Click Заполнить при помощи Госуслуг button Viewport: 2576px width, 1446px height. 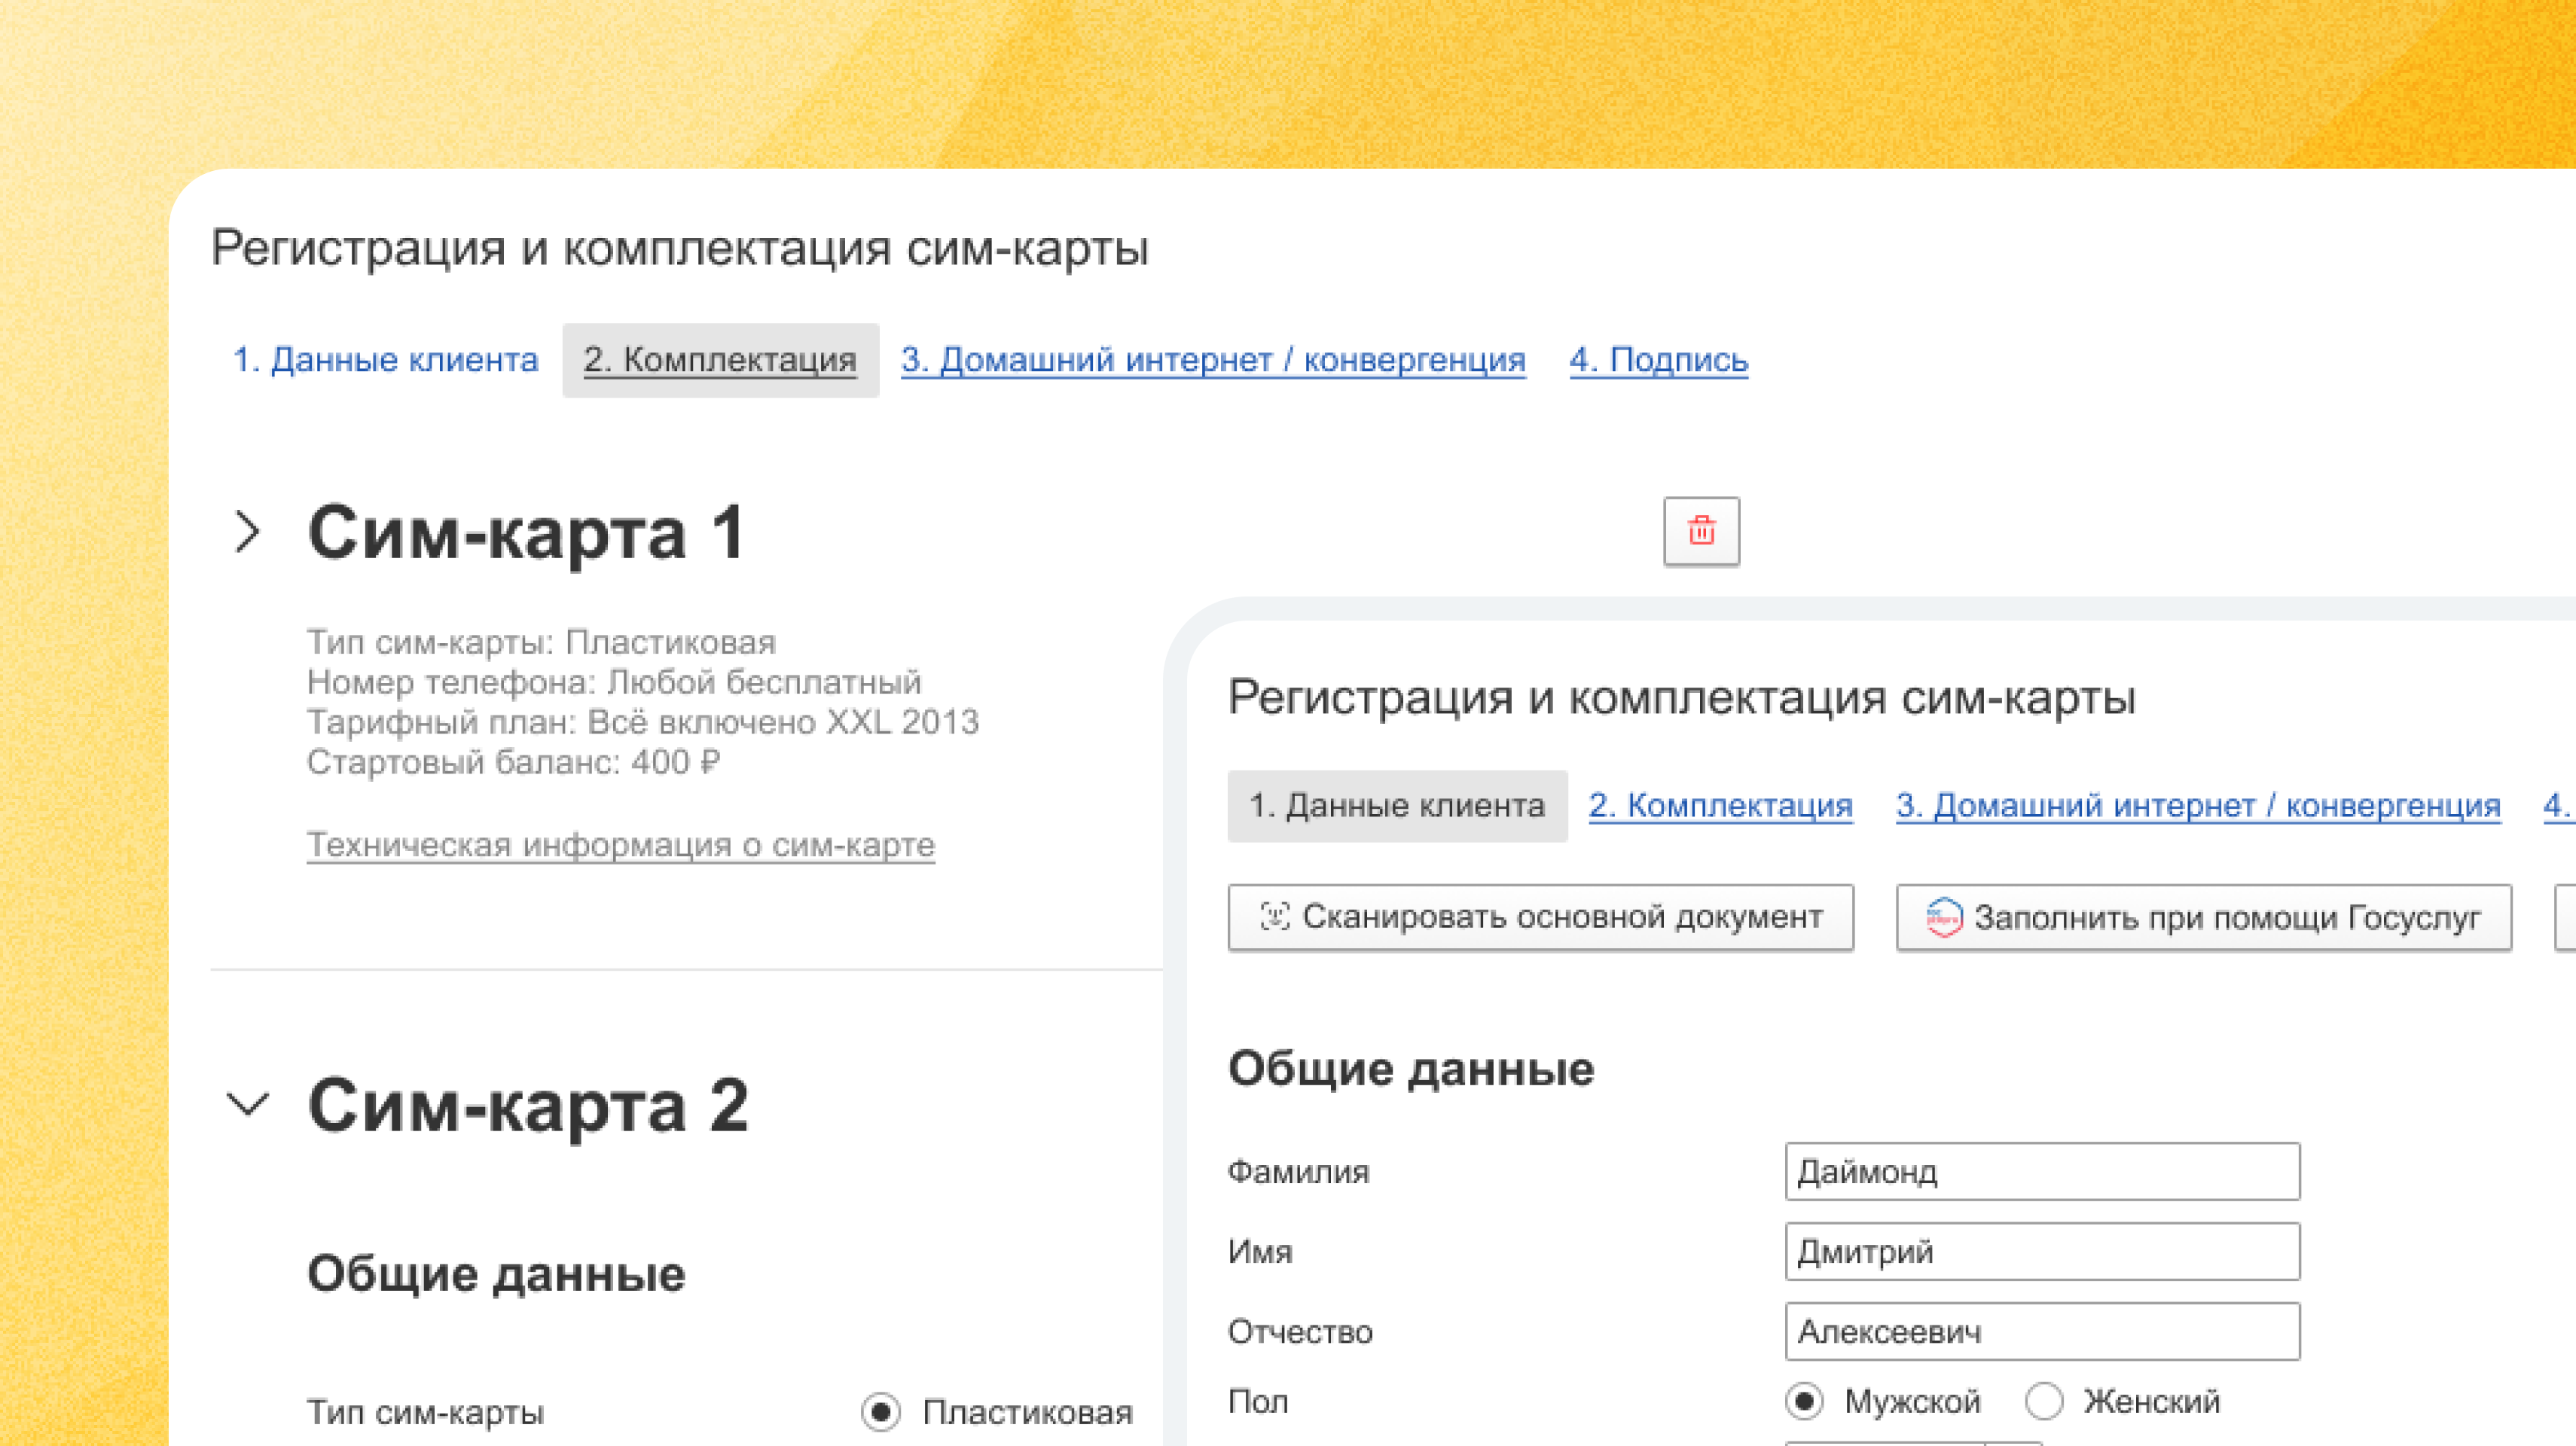(2203, 917)
